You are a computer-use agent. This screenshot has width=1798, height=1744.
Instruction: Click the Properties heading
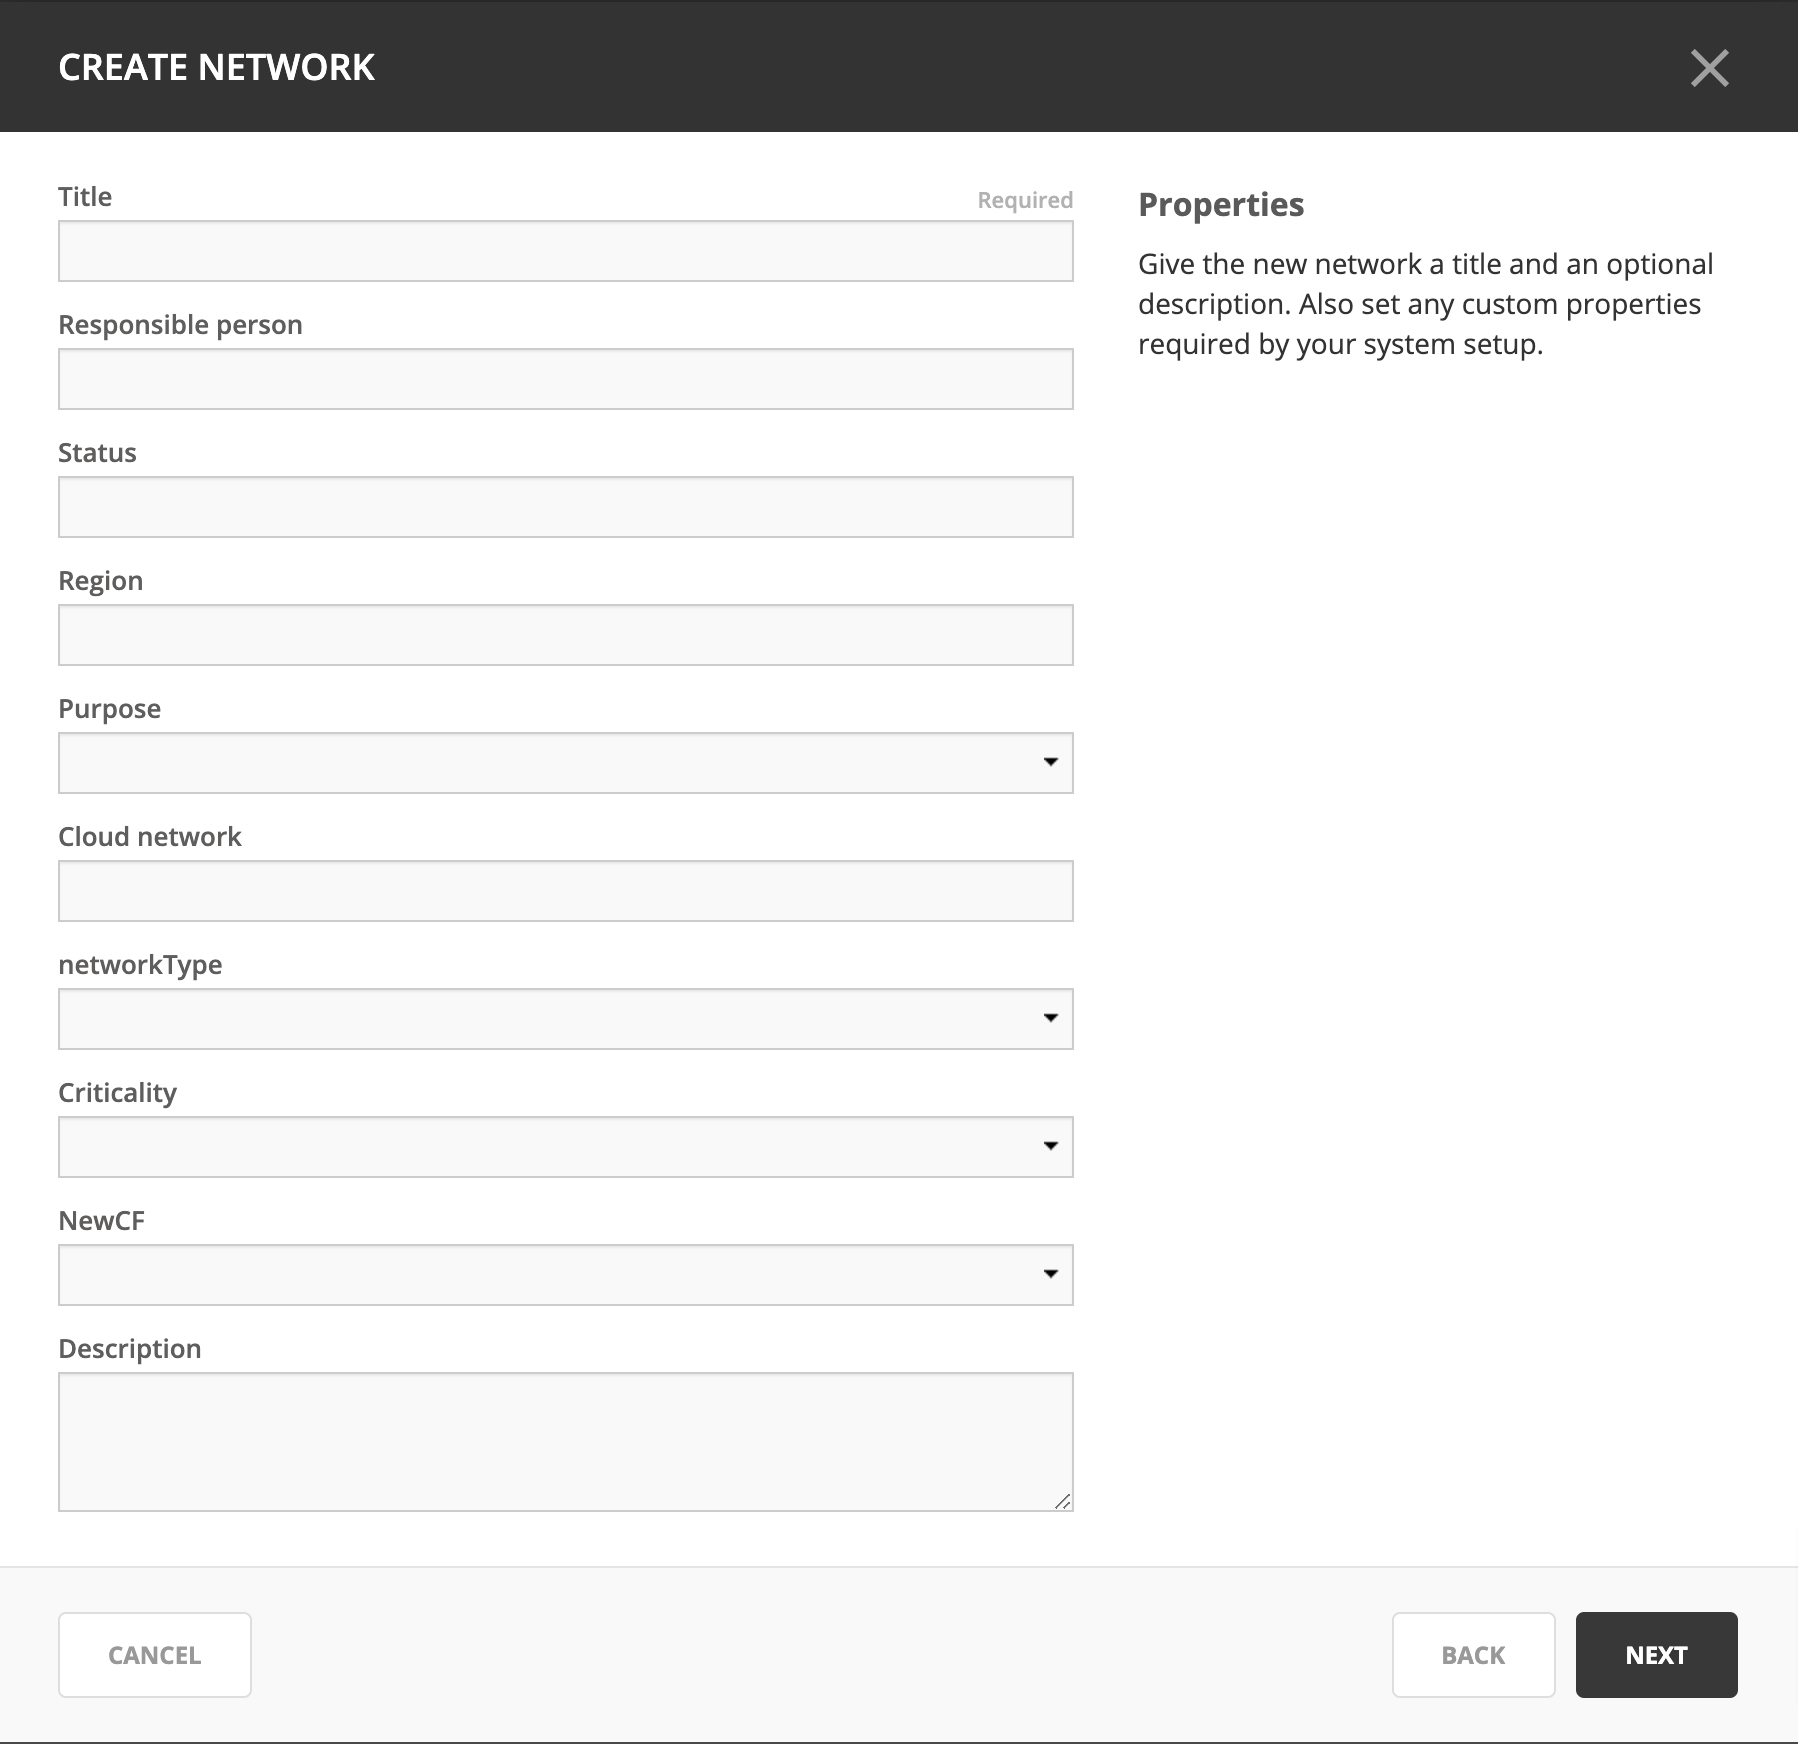pos(1221,205)
